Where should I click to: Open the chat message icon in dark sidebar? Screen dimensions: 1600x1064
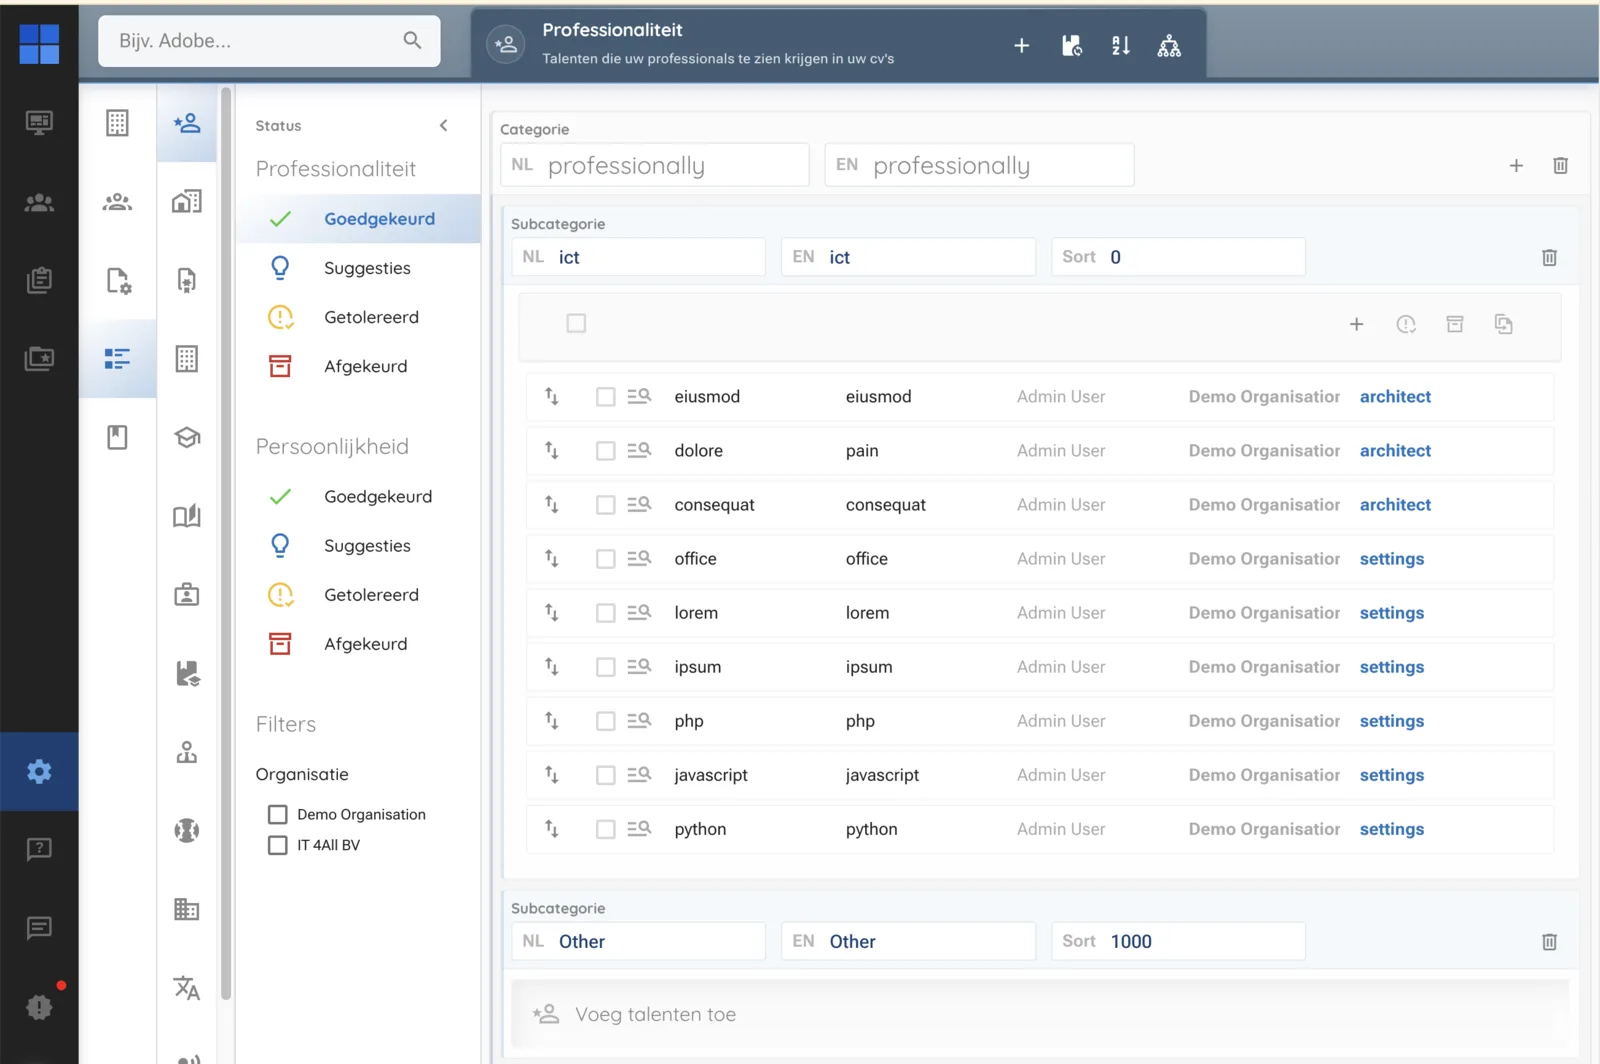(39, 928)
